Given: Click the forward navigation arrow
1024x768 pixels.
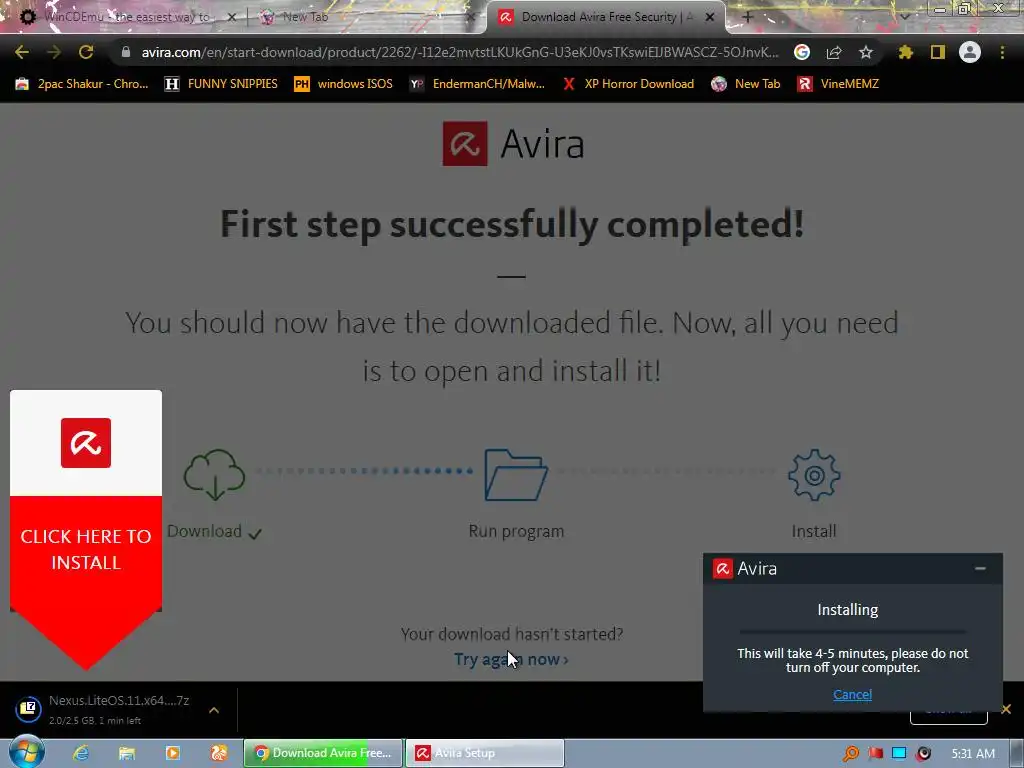Looking at the screenshot, I should tap(54, 52).
